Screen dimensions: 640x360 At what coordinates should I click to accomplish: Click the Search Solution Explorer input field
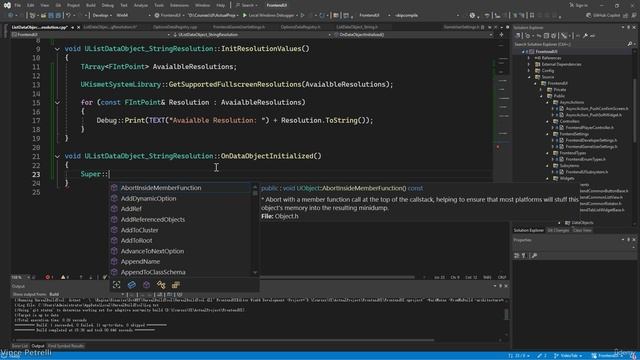(x=570, y=44)
